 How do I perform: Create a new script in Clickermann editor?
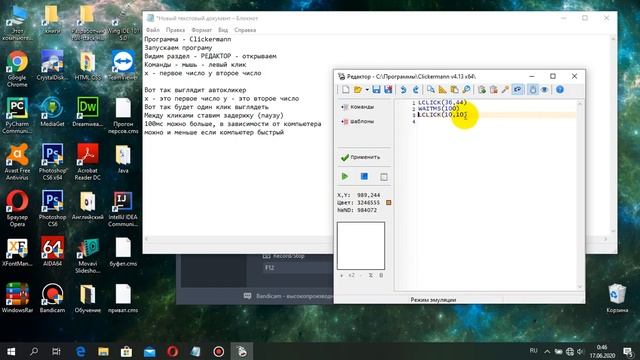345,89
